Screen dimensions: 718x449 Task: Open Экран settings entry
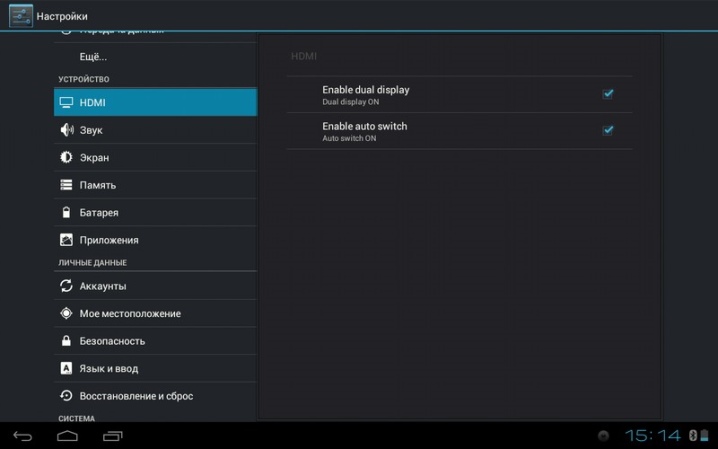pyautogui.click(x=155, y=157)
